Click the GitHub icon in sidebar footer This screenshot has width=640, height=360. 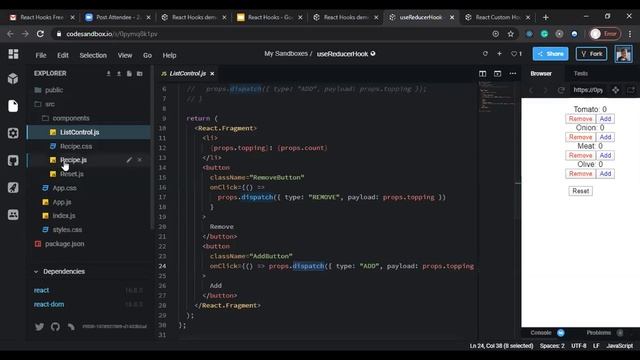[x=55, y=327]
